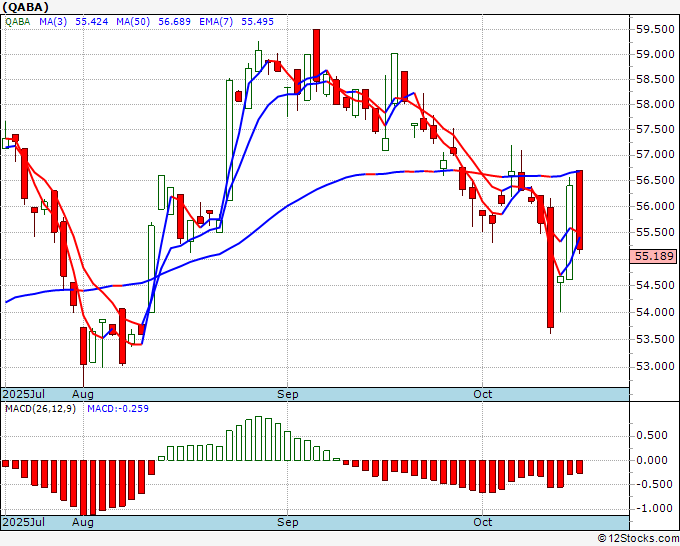680x546 pixels.
Task: Select the EMA(7) legend label
Action: coord(216,22)
